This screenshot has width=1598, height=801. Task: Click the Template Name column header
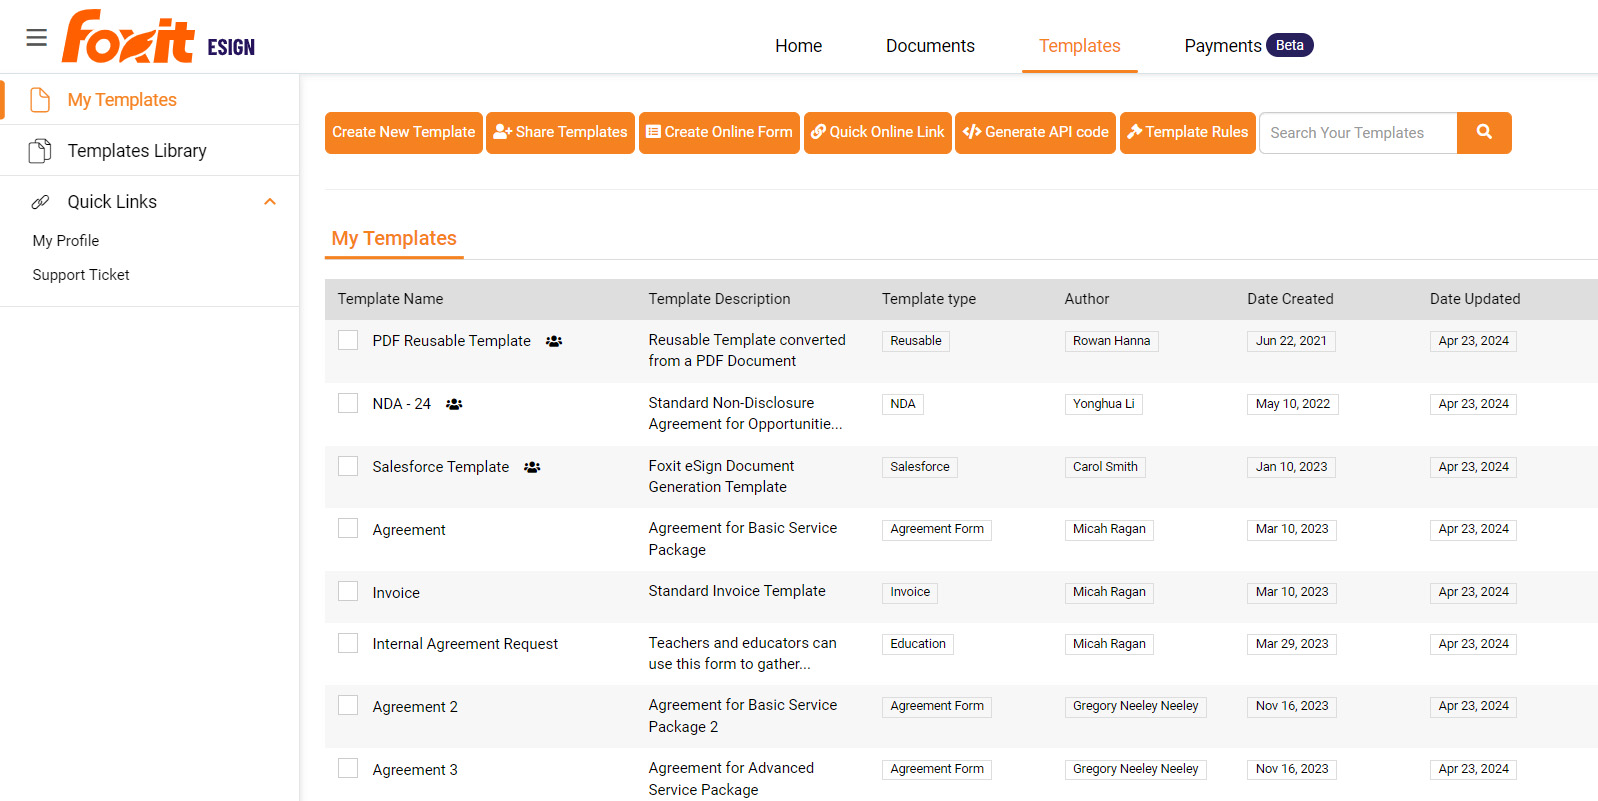point(390,299)
